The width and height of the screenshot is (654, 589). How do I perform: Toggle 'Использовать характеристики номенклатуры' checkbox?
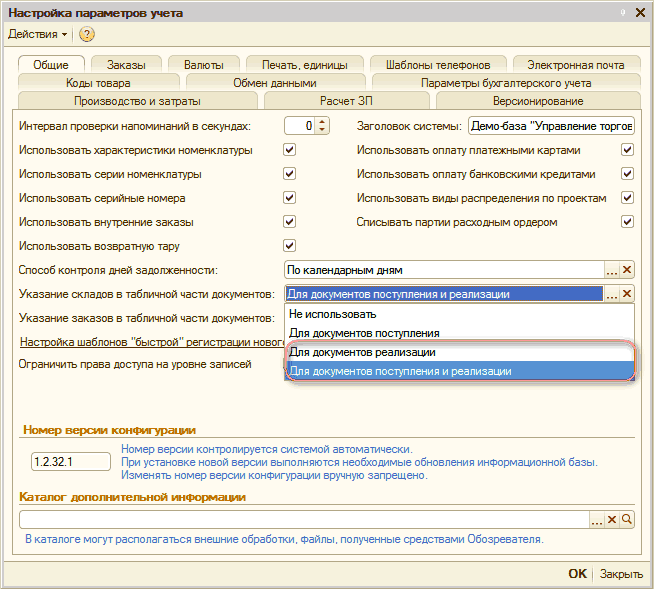[x=289, y=150]
